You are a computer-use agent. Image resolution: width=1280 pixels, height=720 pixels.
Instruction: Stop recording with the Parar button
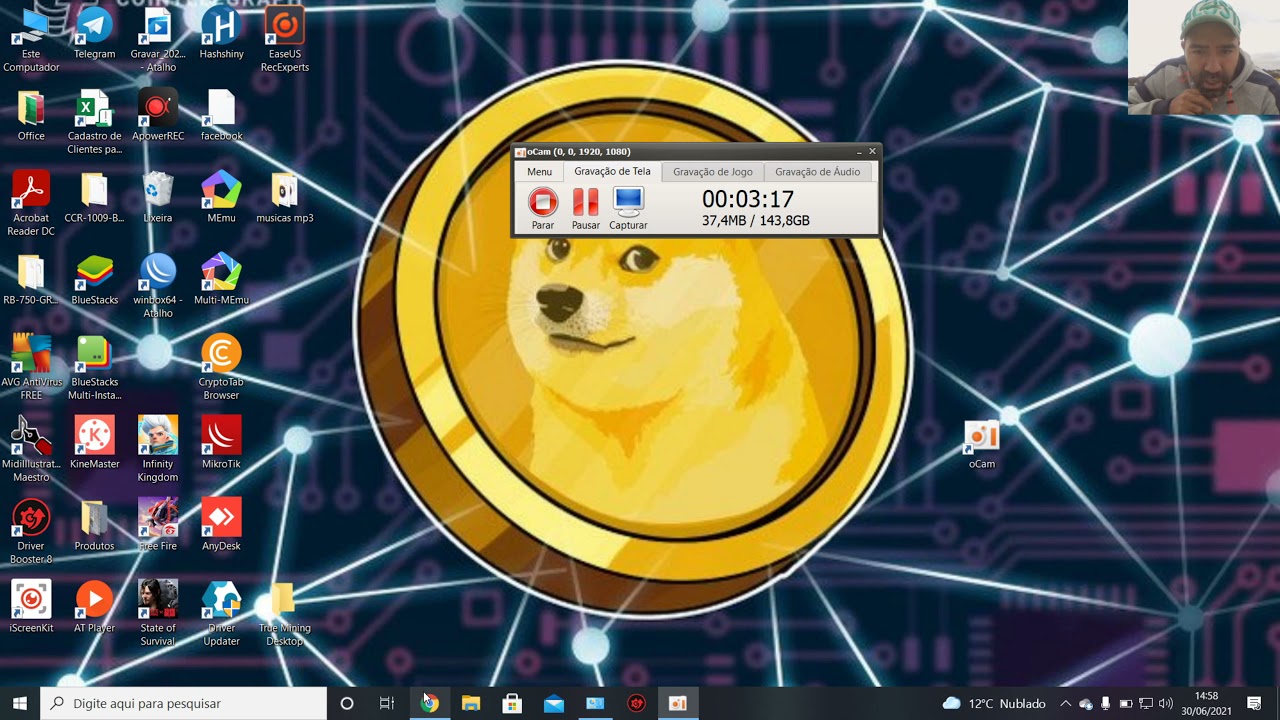[x=543, y=209]
